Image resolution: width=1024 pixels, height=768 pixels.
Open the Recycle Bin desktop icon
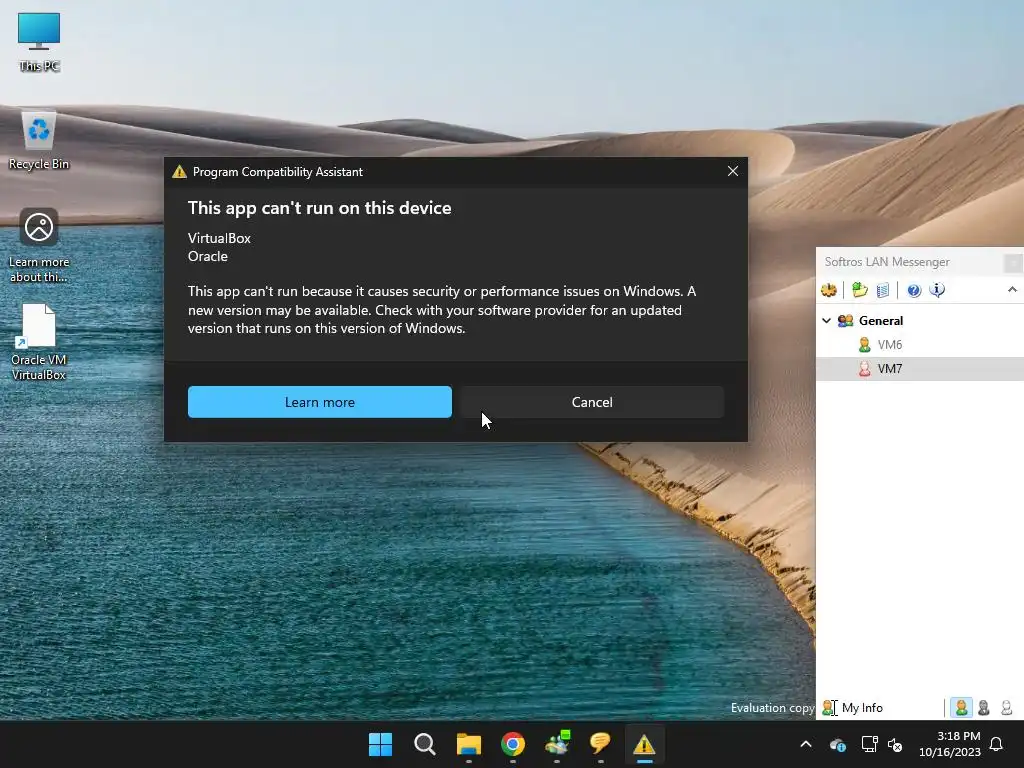tap(39, 141)
